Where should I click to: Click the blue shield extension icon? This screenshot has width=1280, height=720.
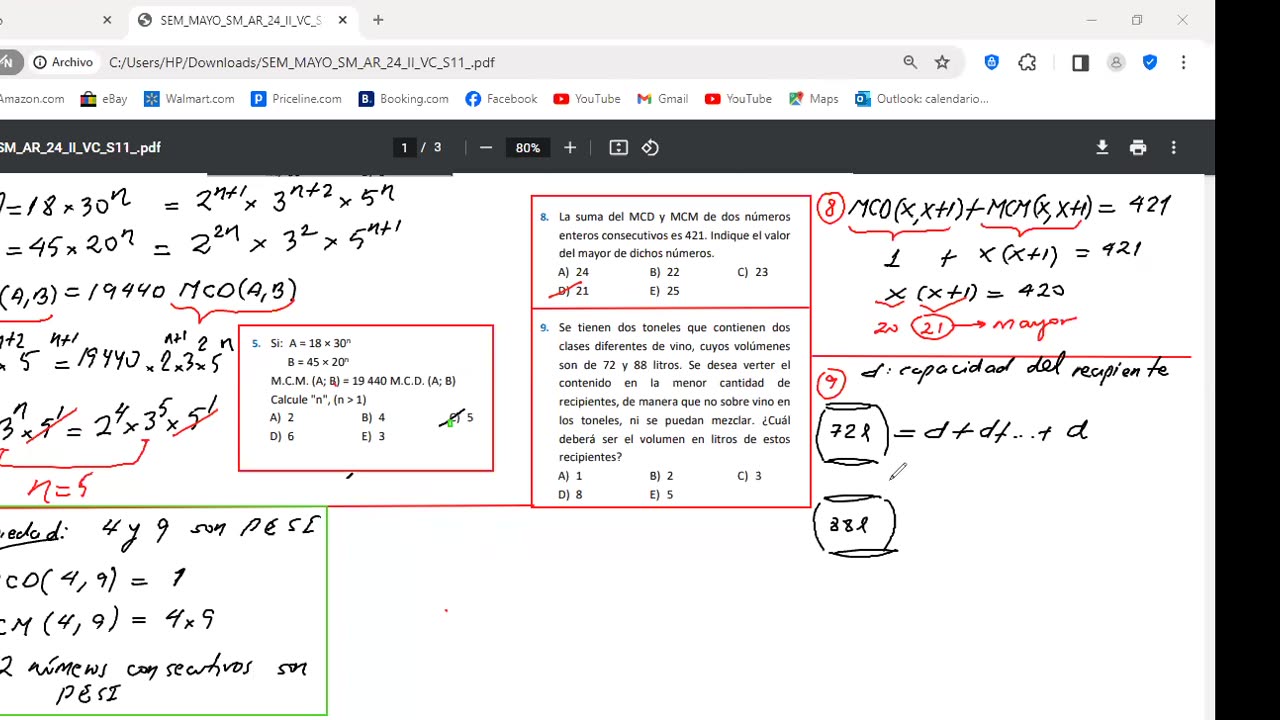[1150, 62]
